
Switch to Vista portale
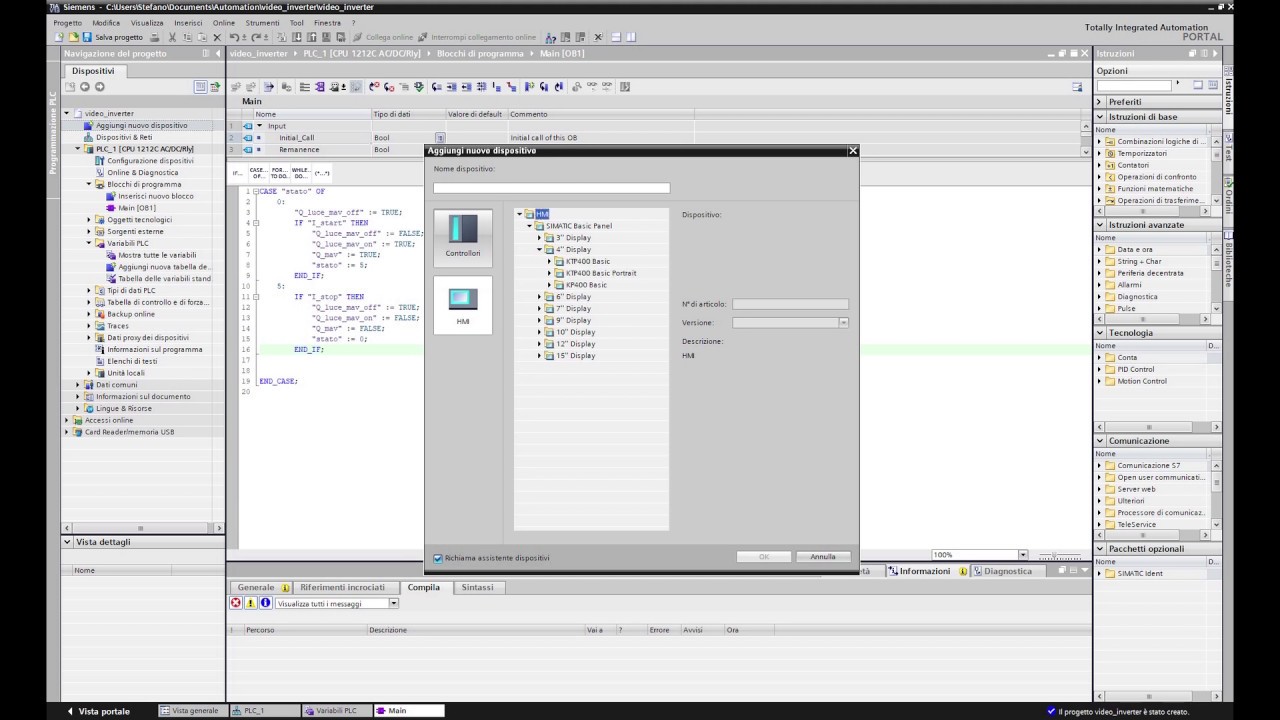98,711
